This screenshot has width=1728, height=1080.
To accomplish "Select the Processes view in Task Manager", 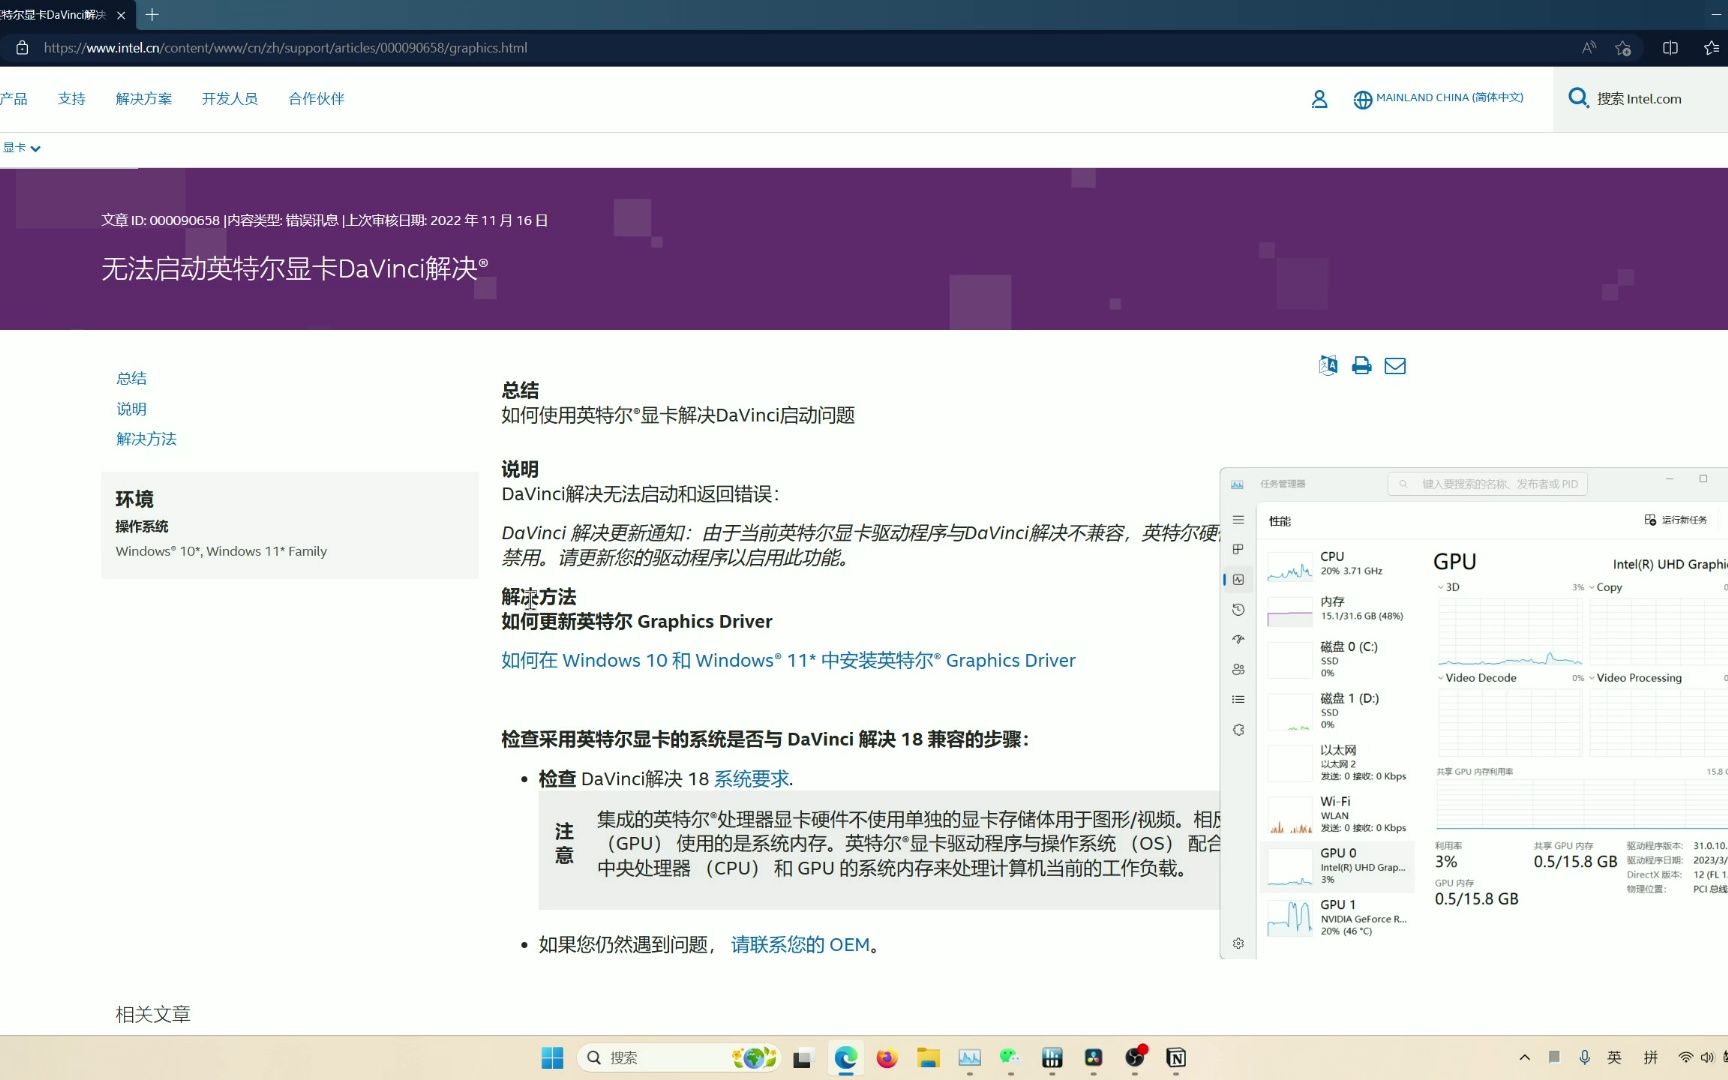I will click(x=1238, y=549).
